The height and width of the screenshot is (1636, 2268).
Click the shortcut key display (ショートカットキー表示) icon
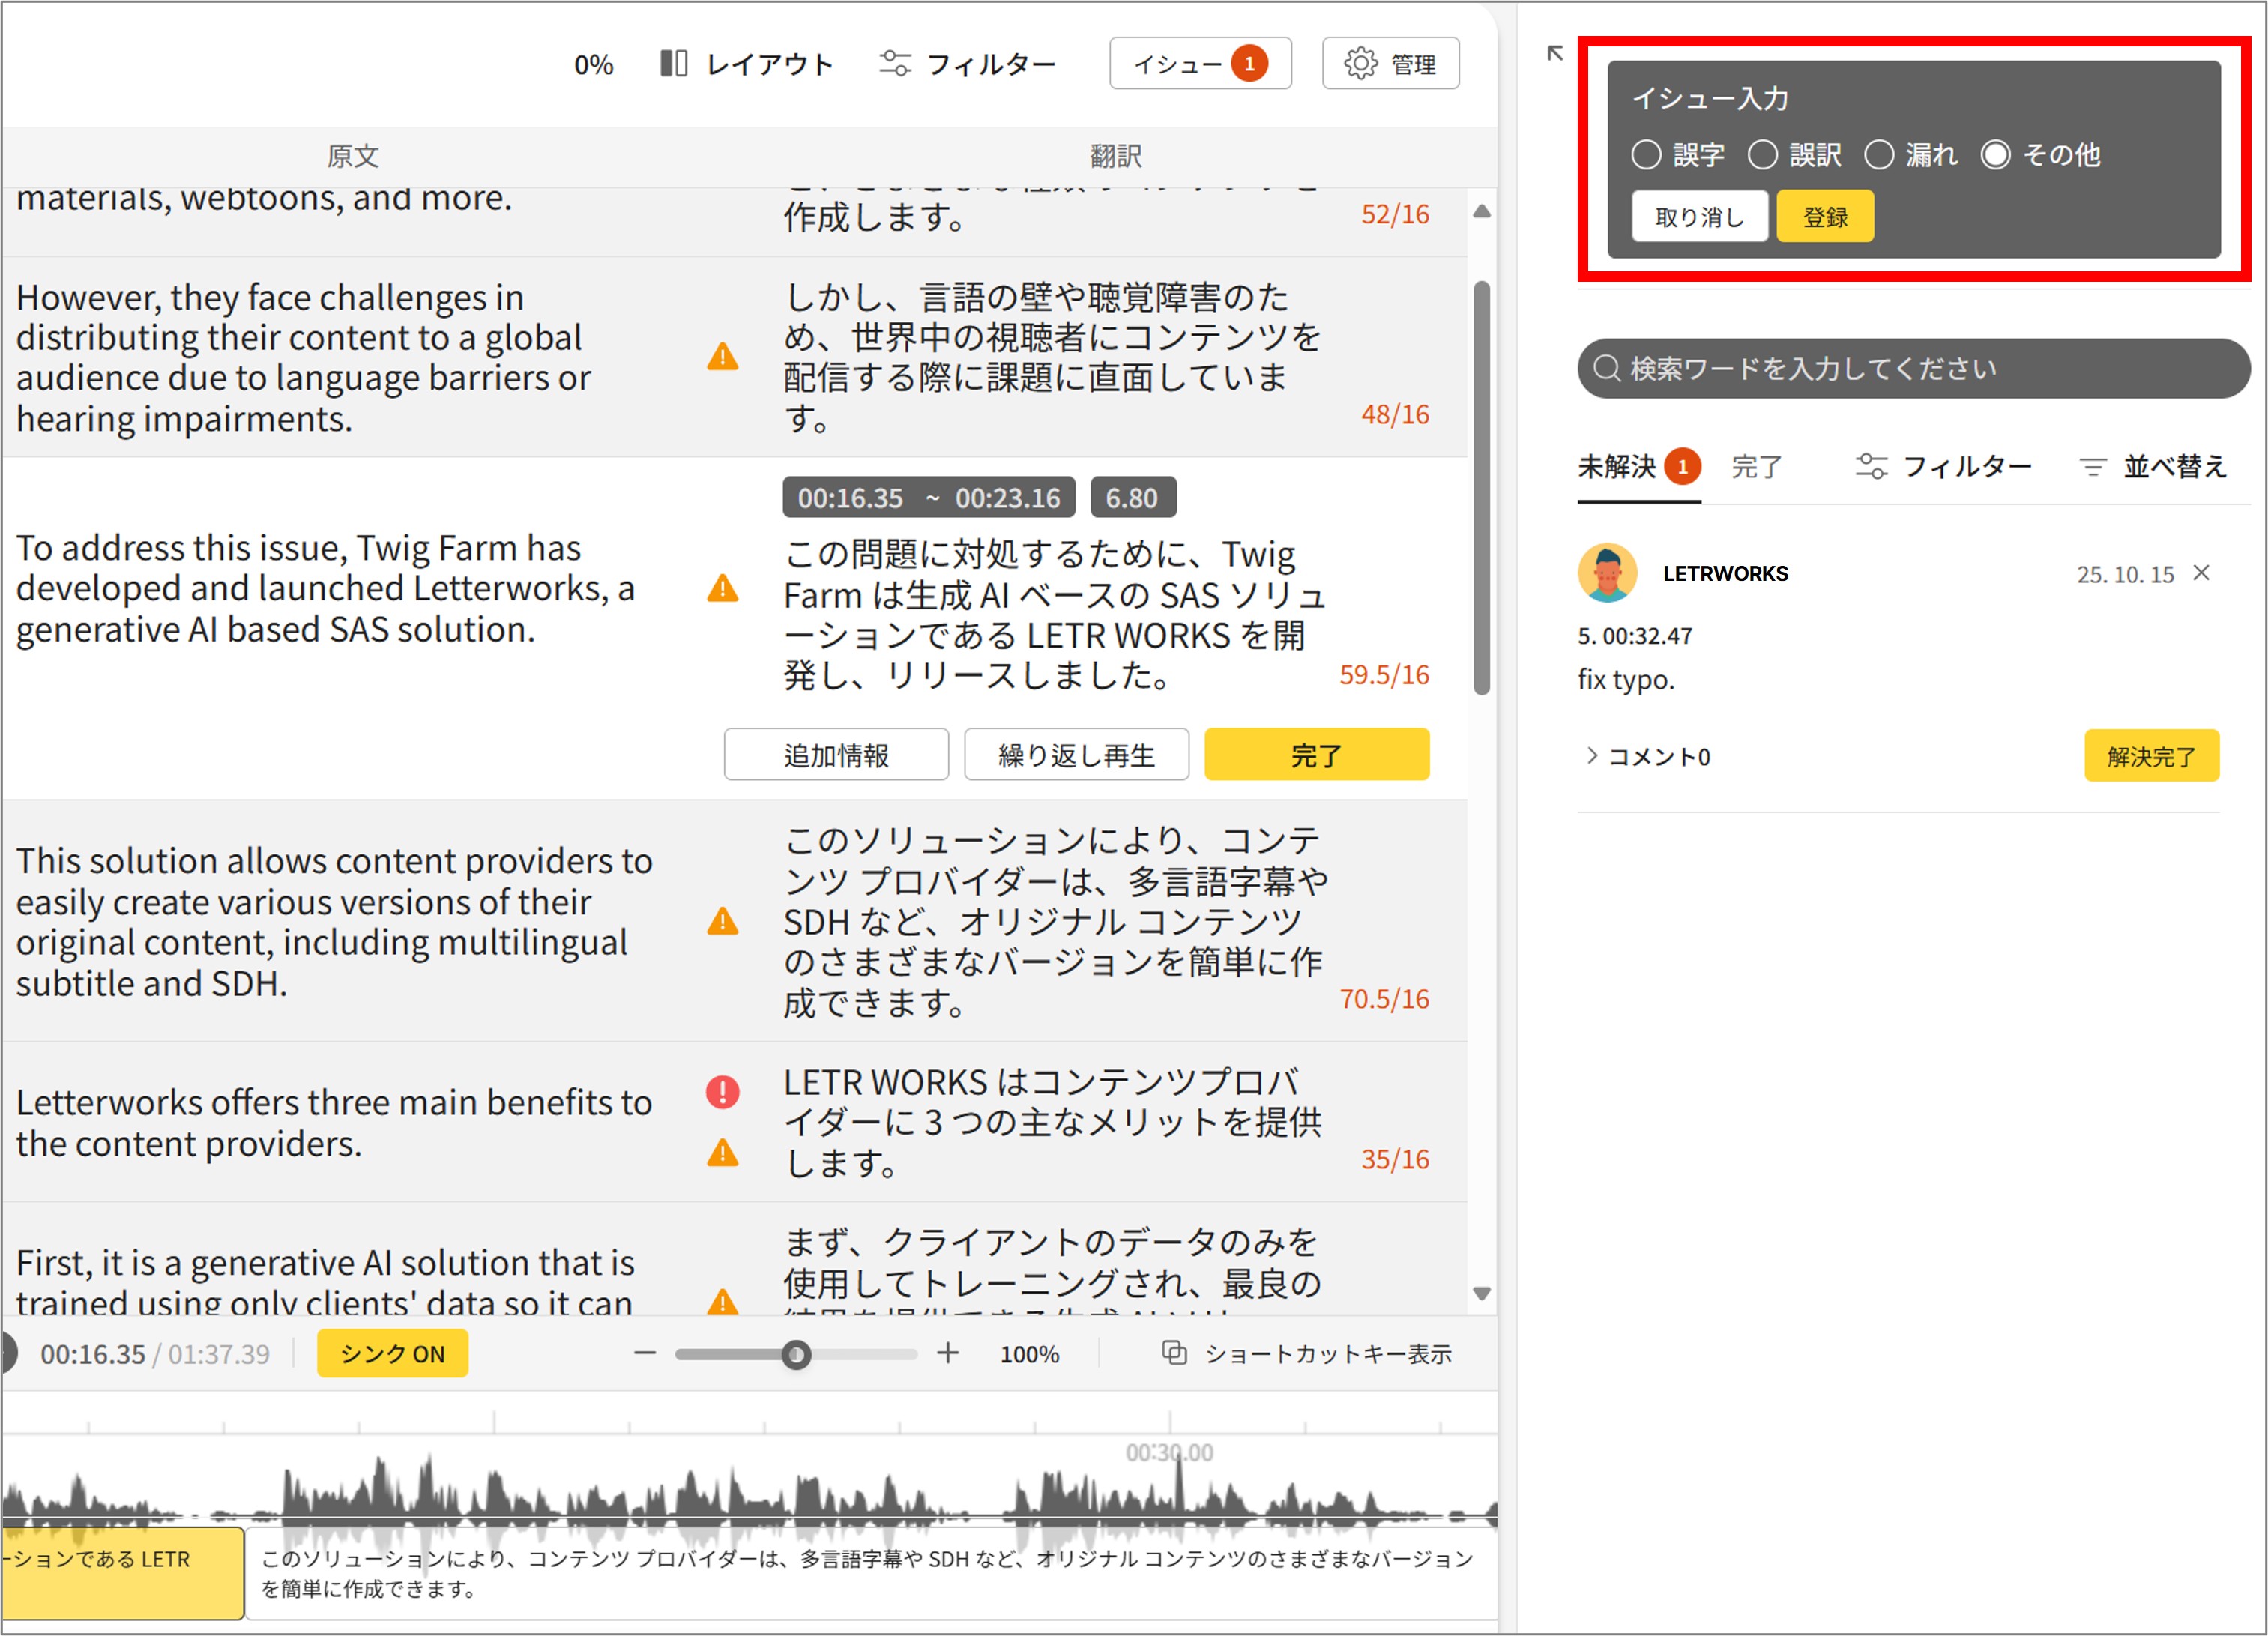[x=1174, y=1354]
